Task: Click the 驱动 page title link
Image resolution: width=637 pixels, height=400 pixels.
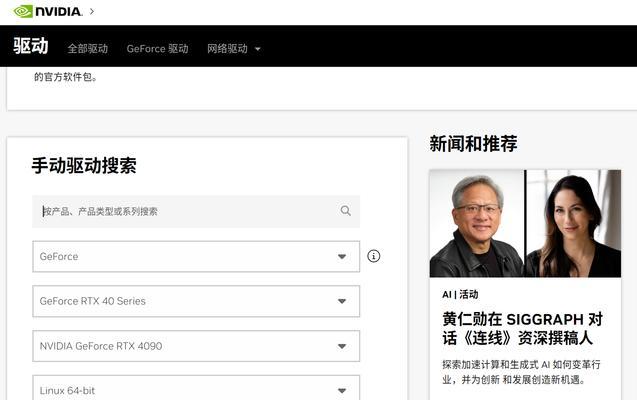Action: tap(30, 46)
